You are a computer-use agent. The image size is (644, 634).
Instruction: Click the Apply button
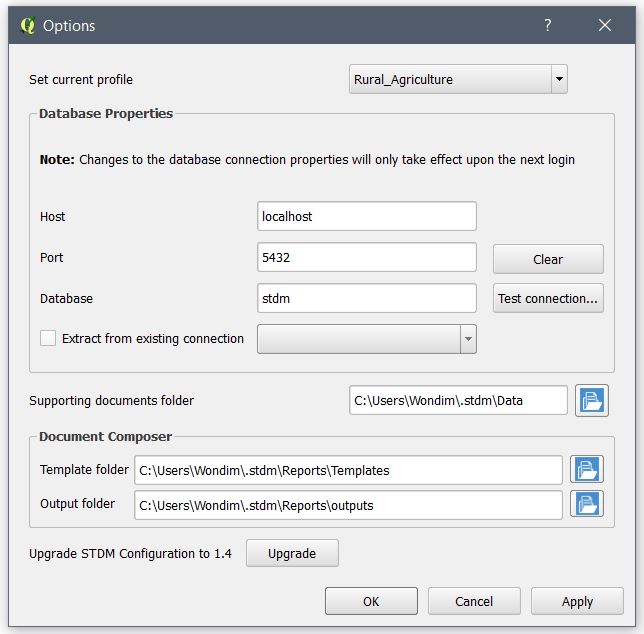click(577, 601)
